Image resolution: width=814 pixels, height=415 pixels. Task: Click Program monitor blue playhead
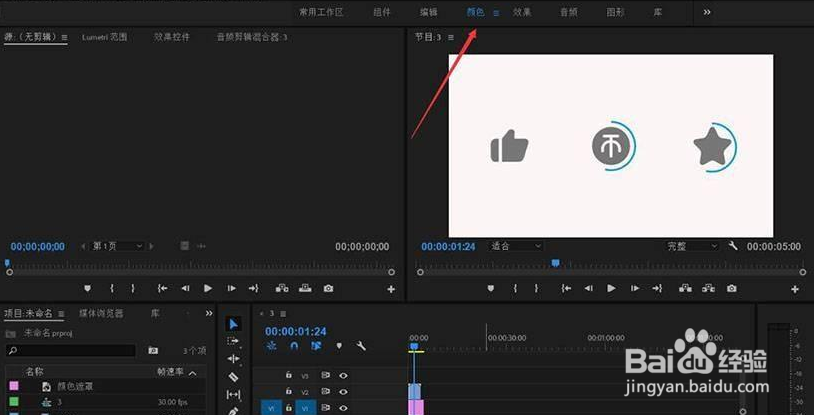click(555, 263)
